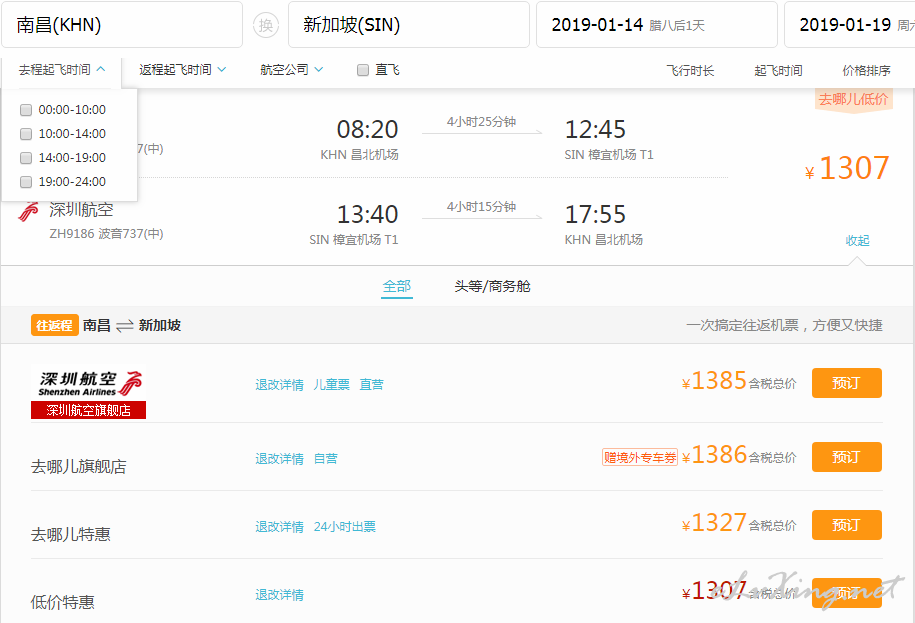Viewport: 915px width, 623px height.
Task: Click the 自营 link
Action: [326, 459]
